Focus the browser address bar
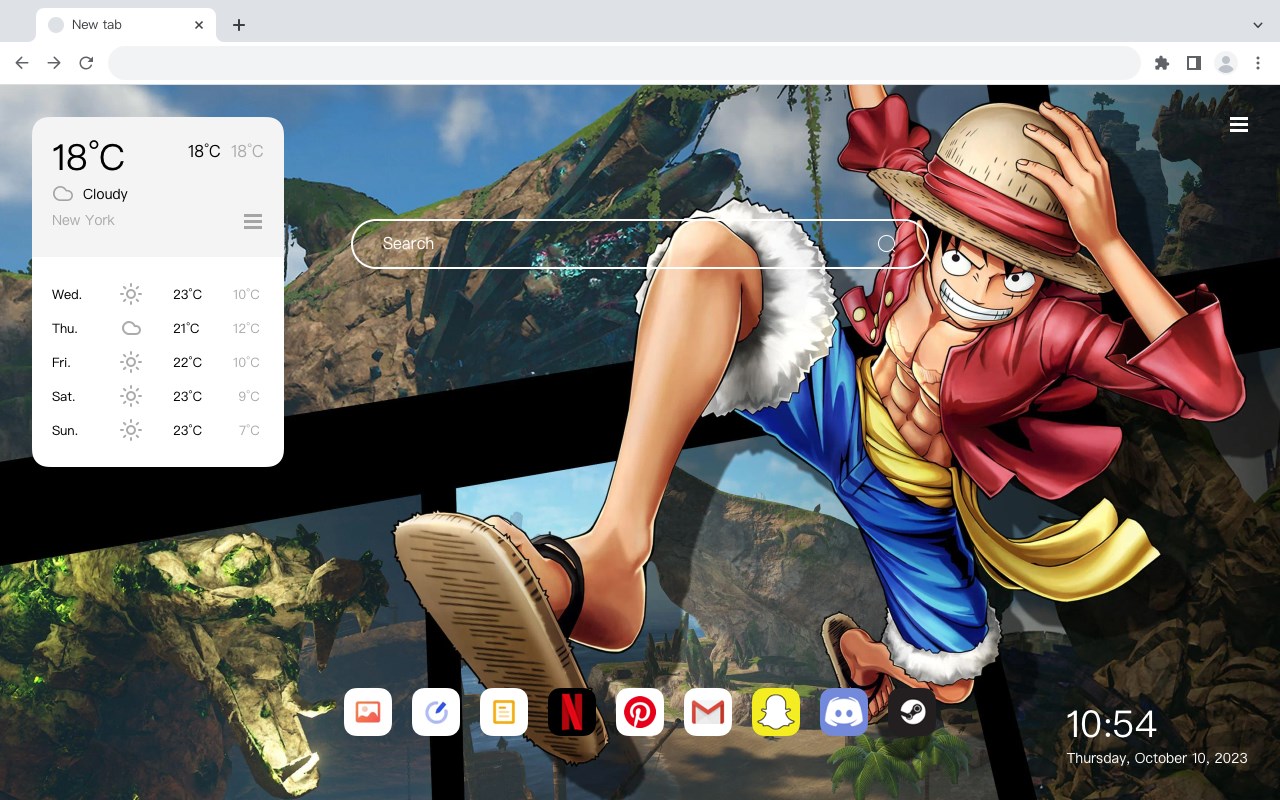 pyautogui.click(x=624, y=63)
